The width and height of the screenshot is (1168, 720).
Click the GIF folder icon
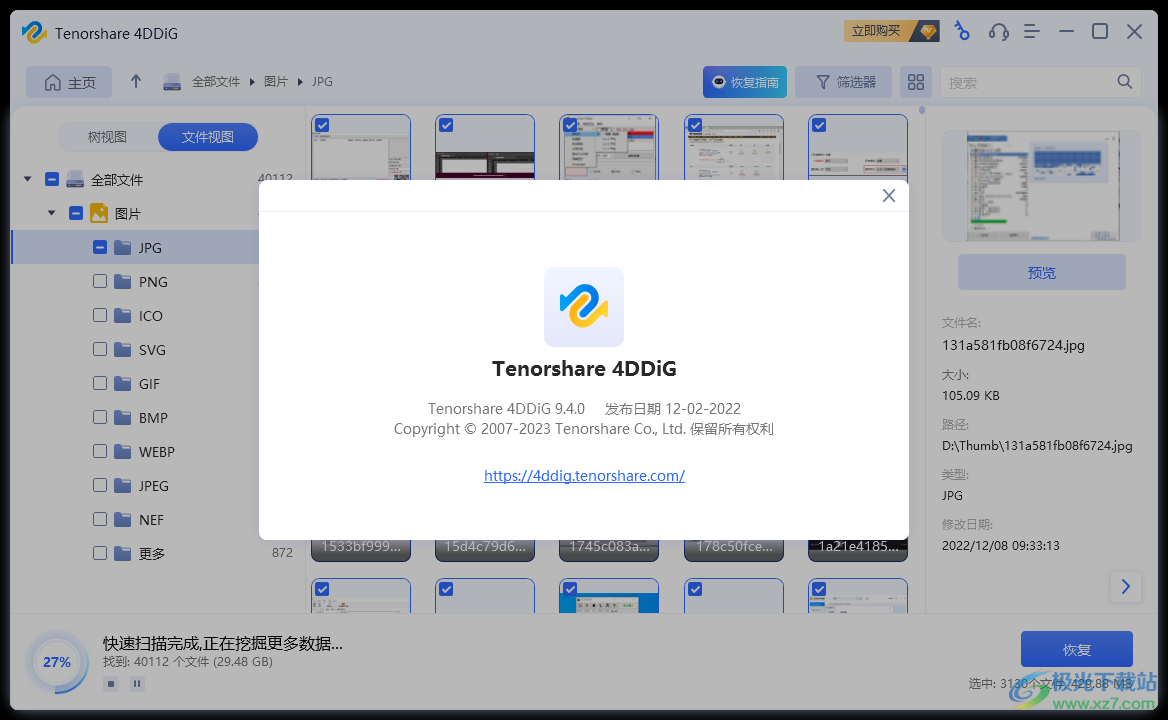coord(123,383)
